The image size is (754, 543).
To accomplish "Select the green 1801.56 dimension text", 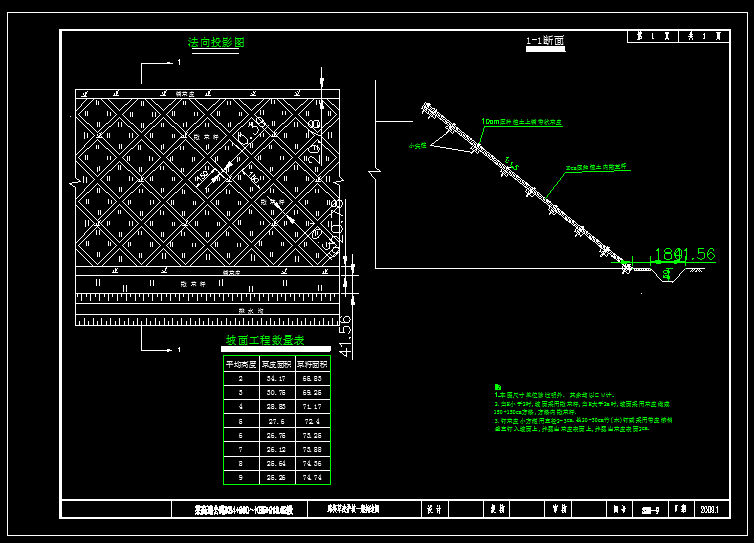I will (685, 255).
